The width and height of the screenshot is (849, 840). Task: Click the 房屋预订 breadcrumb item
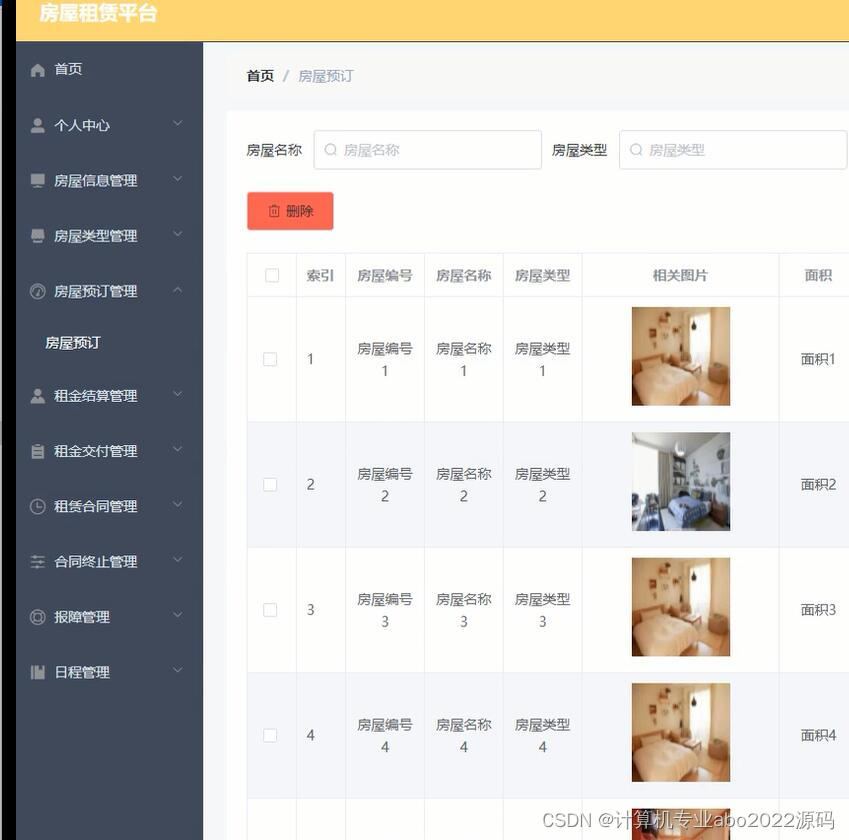tap(326, 76)
